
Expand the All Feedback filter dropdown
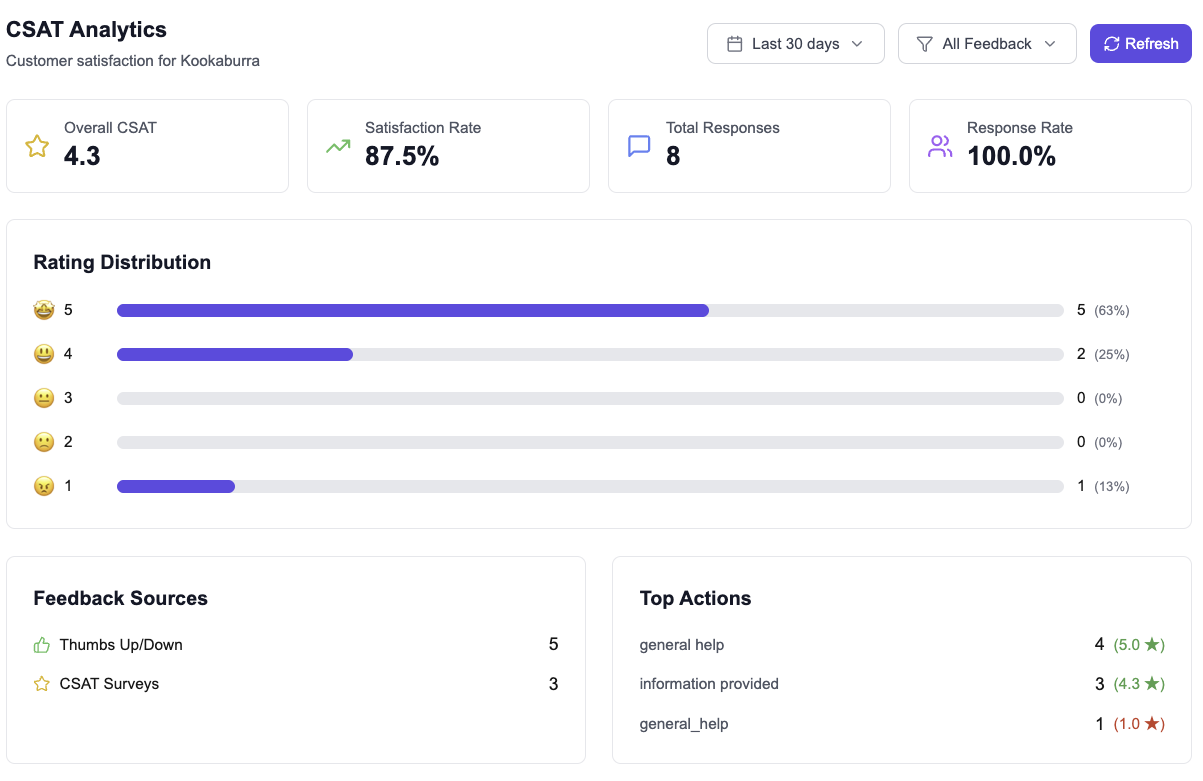point(986,44)
